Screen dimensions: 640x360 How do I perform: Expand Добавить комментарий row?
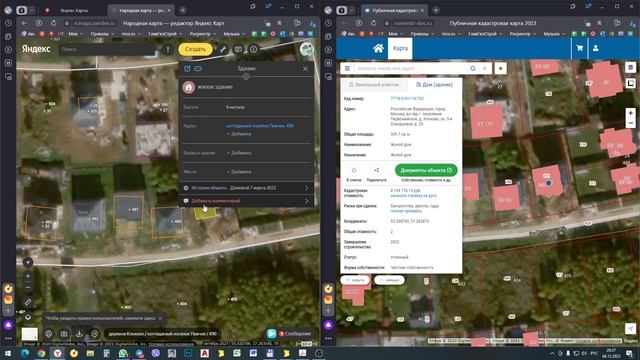point(246,201)
